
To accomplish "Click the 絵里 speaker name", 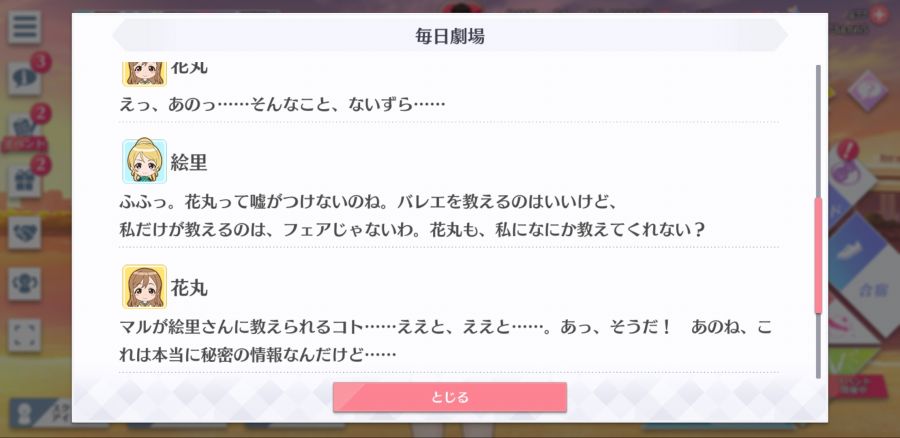I will pos(189,162).
